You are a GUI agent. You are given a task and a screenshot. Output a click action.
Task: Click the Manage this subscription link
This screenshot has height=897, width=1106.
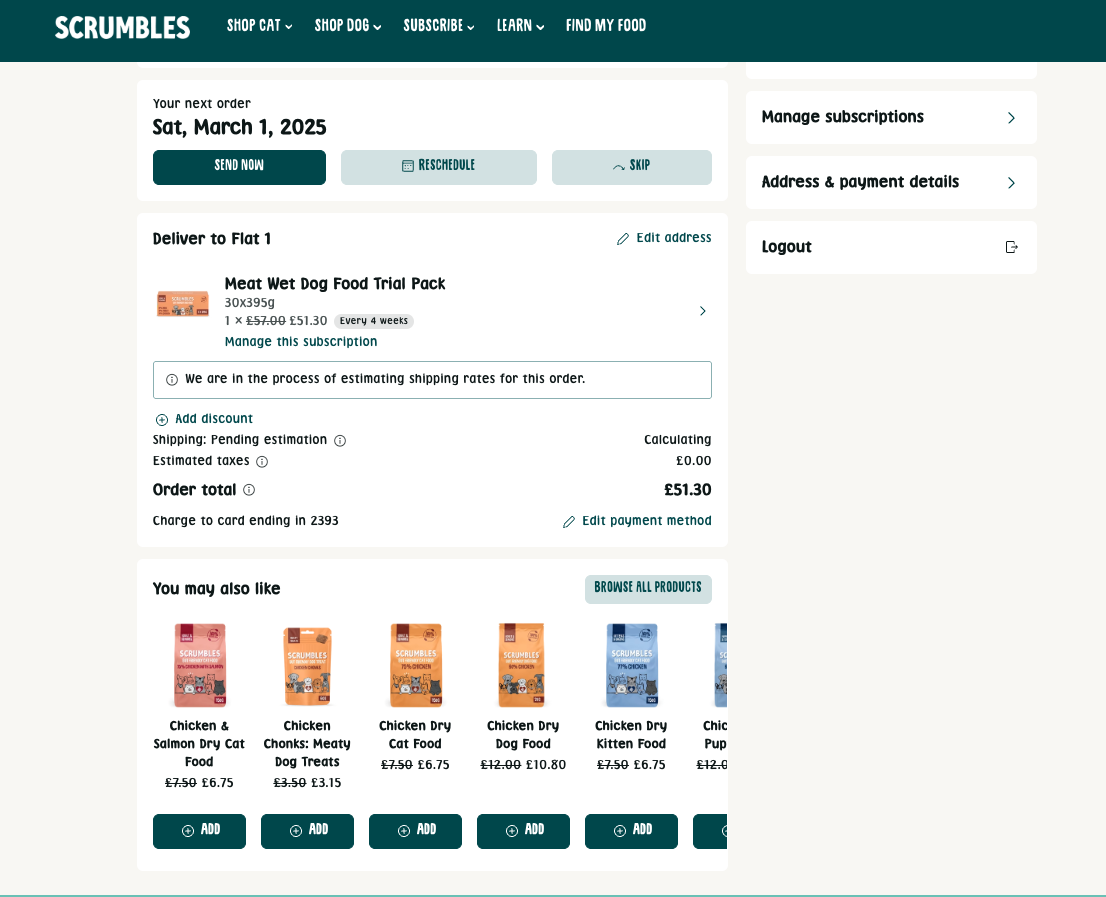[x=301, y=342]
